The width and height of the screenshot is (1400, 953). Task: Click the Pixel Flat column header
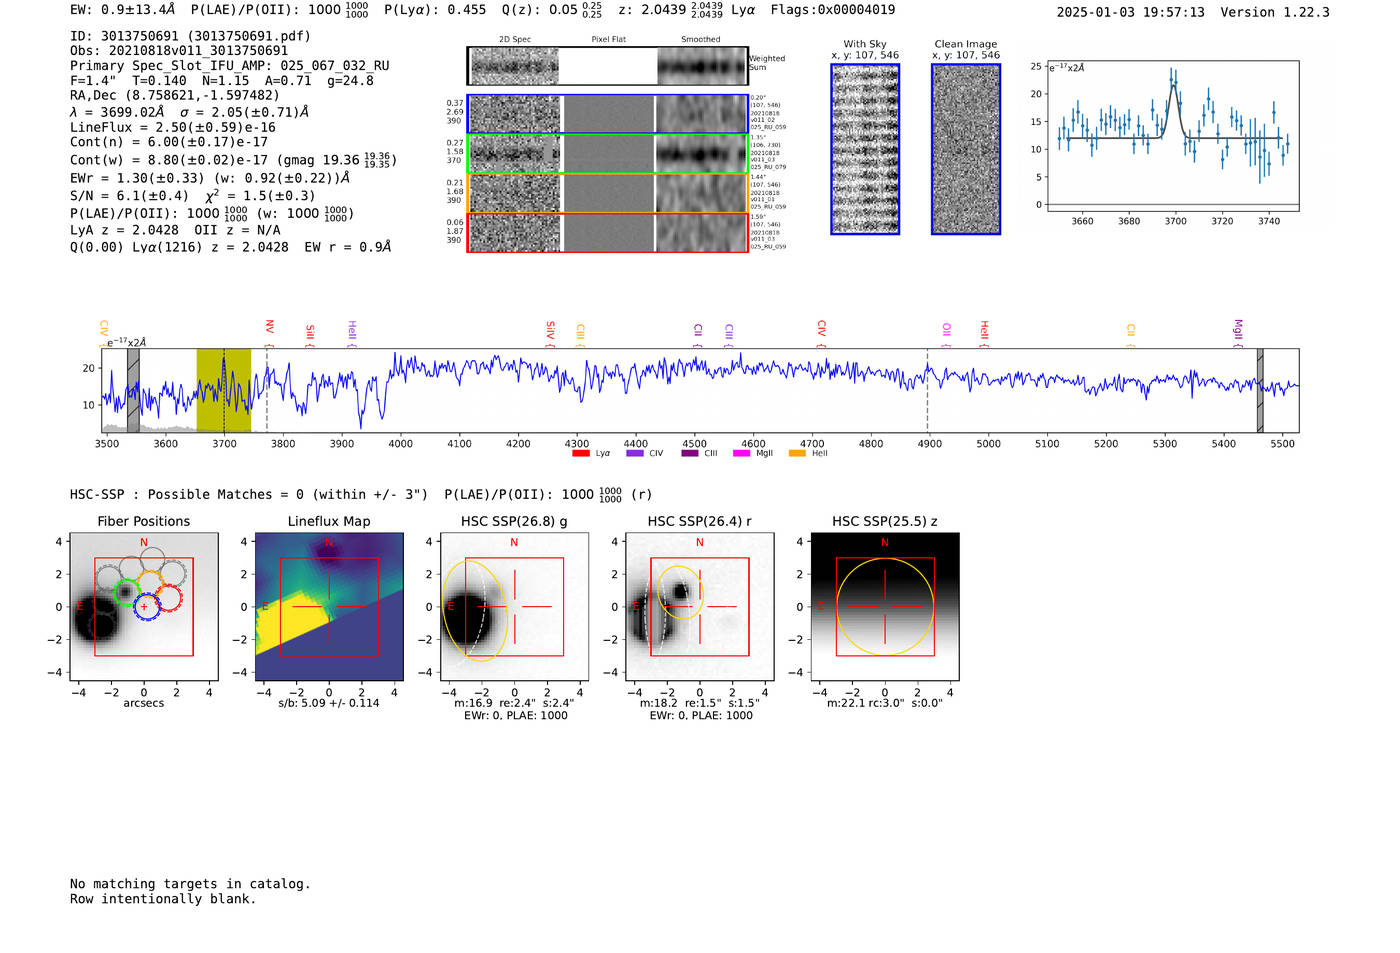pos(608,39)
